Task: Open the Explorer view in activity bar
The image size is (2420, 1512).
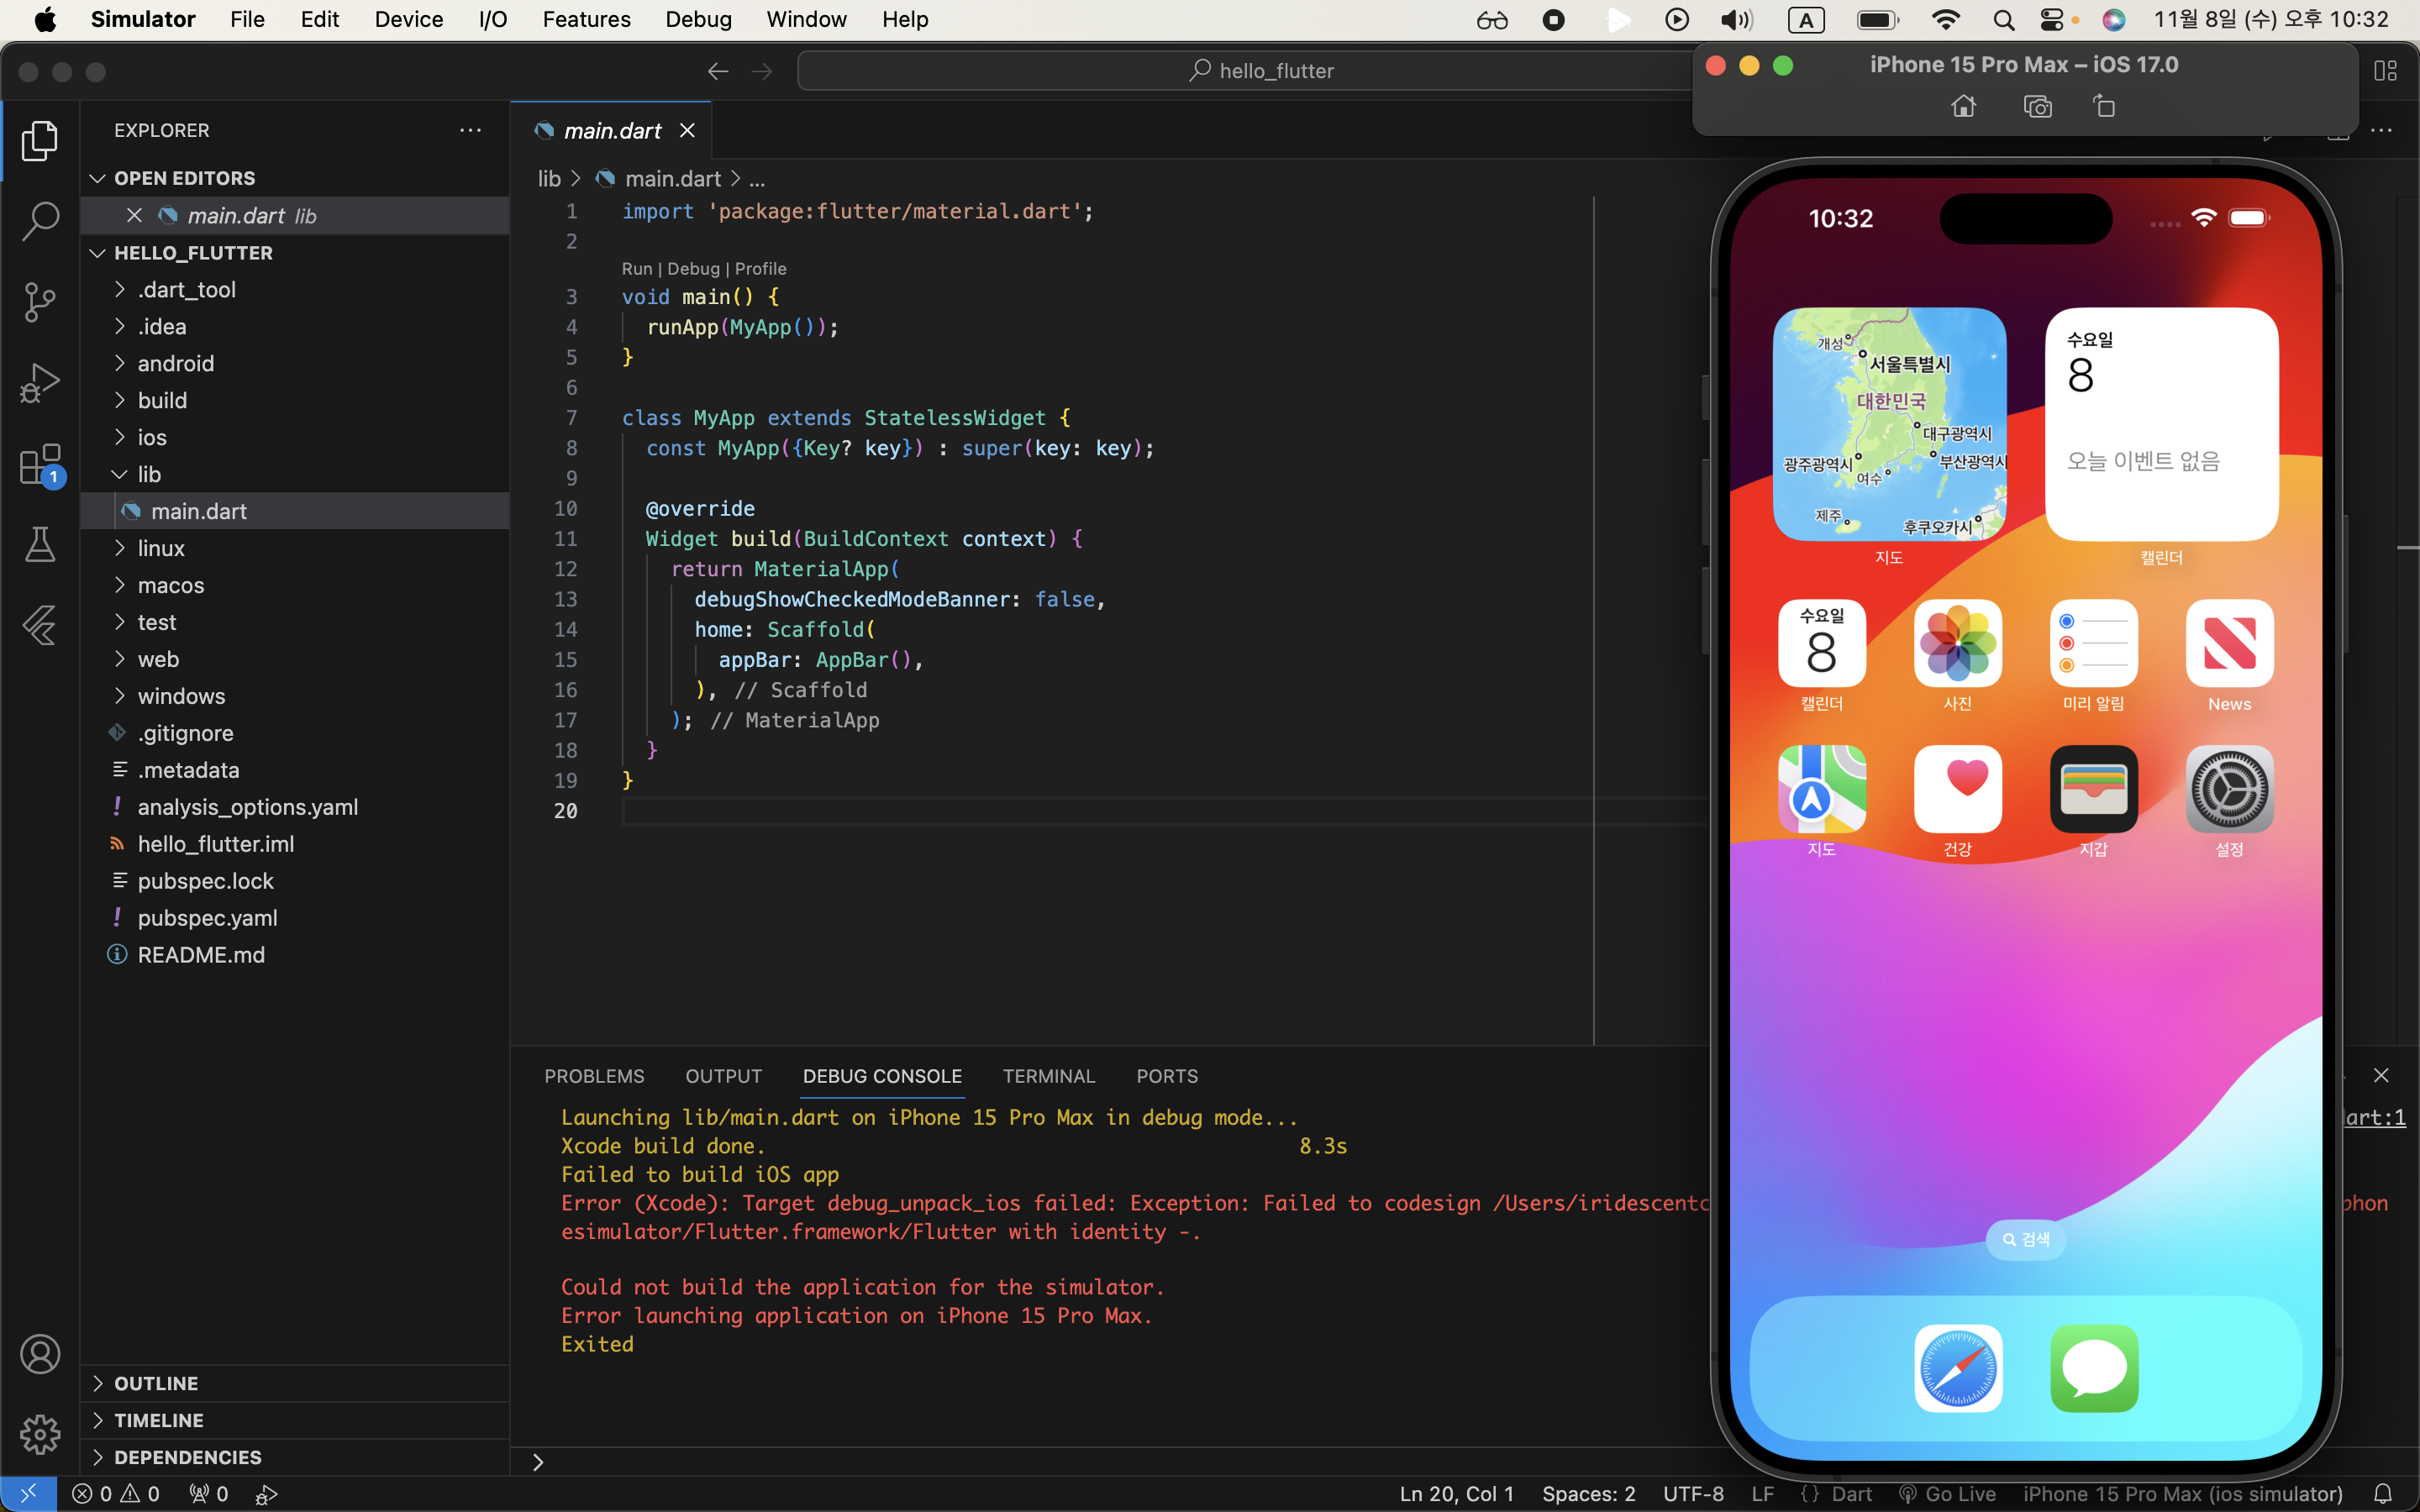Action: tap(40, 141)
